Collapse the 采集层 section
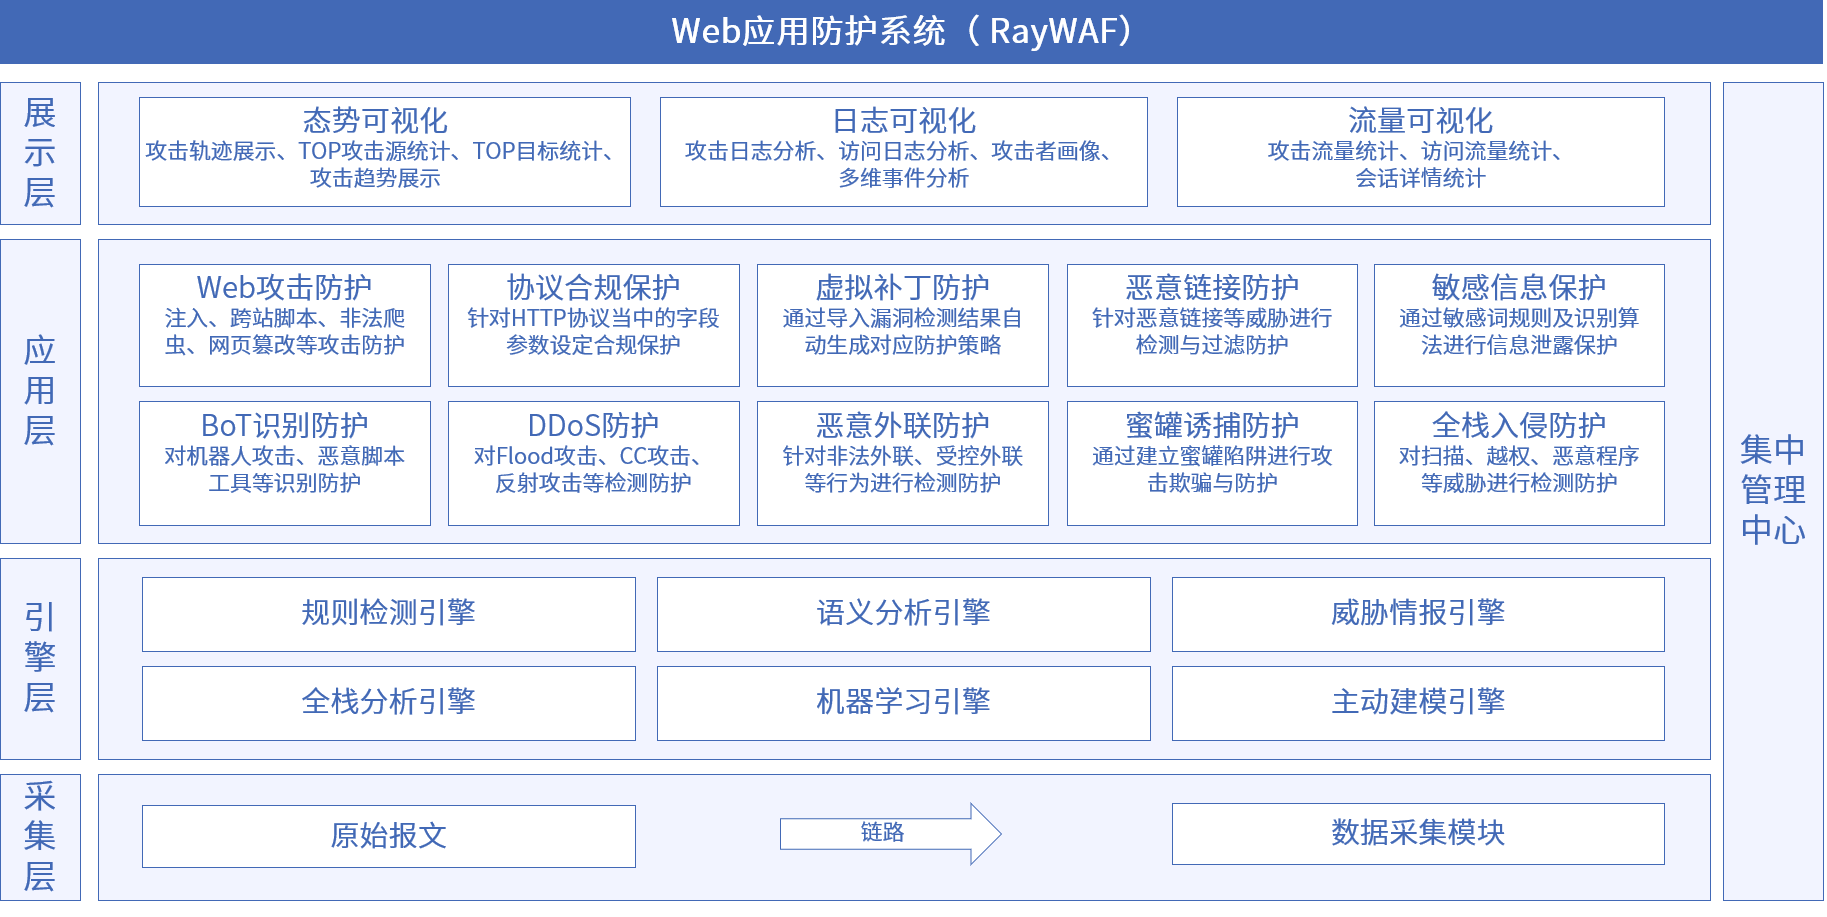This screenshot has width=1827, height=917. point(41,836)
